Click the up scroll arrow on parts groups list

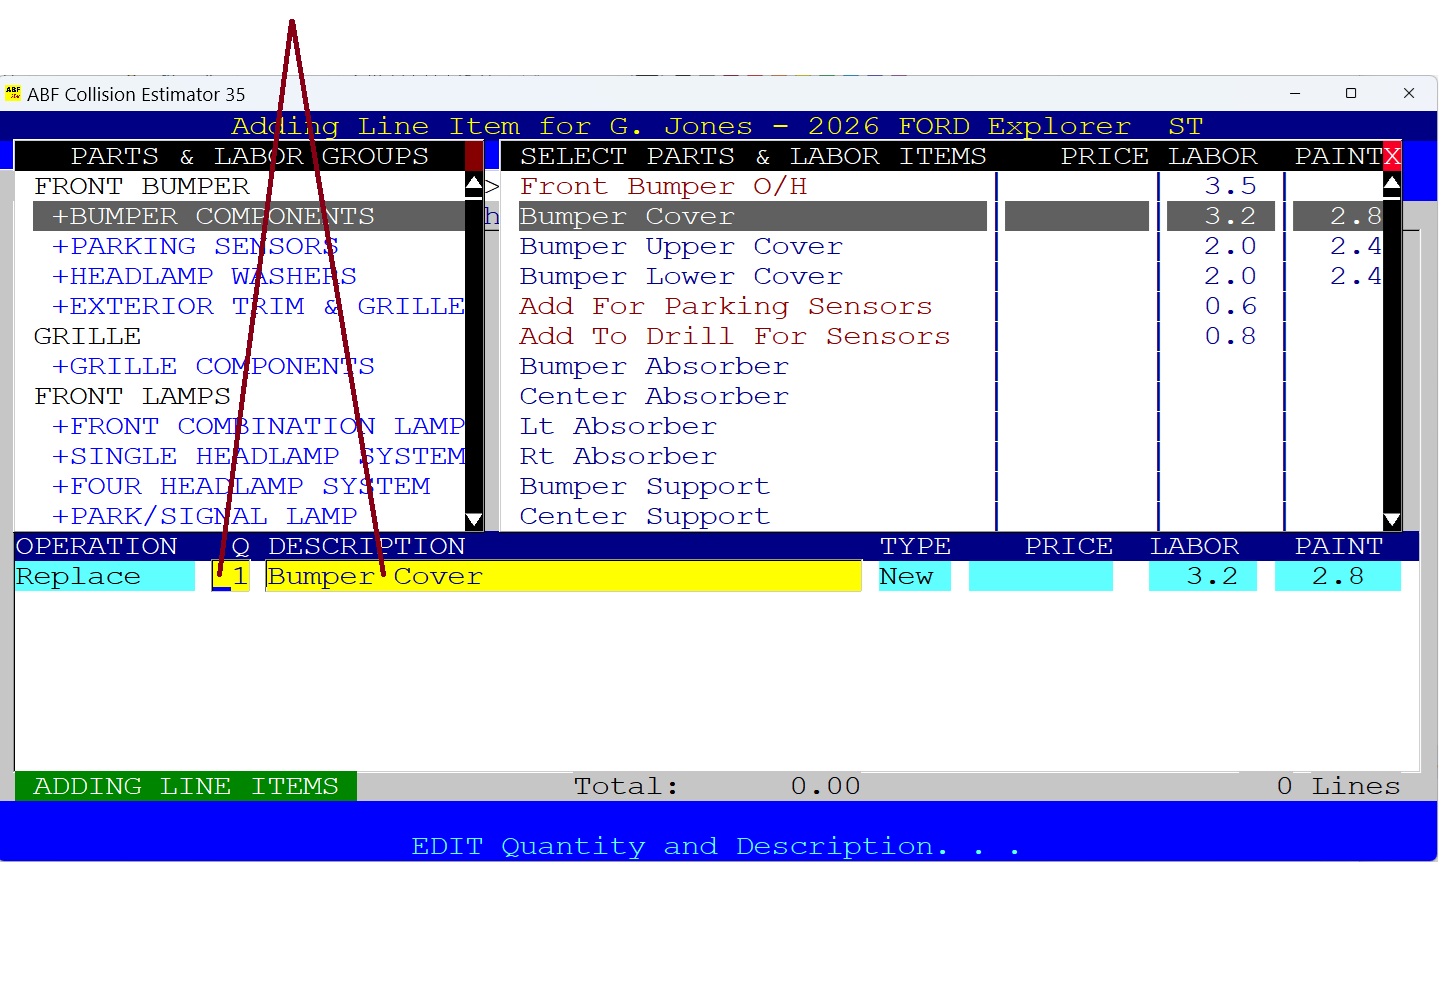[x=474, y=182]
